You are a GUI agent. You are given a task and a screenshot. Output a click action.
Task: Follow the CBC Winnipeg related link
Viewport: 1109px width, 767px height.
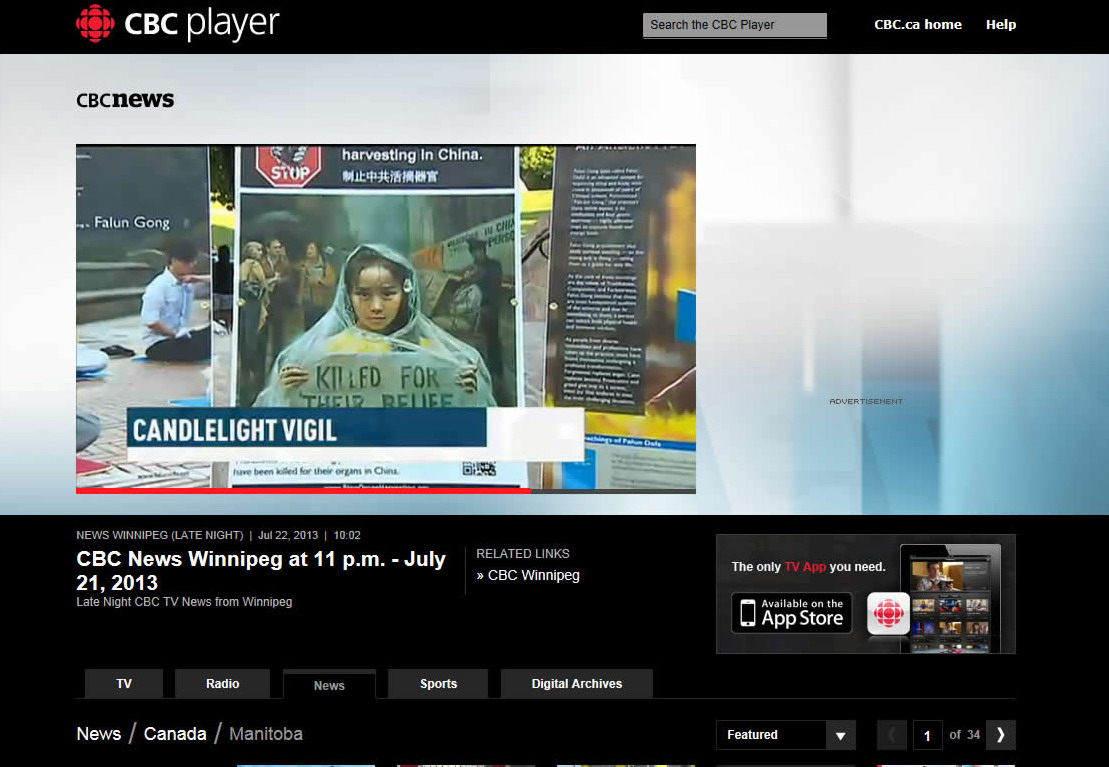click(533, 575)
